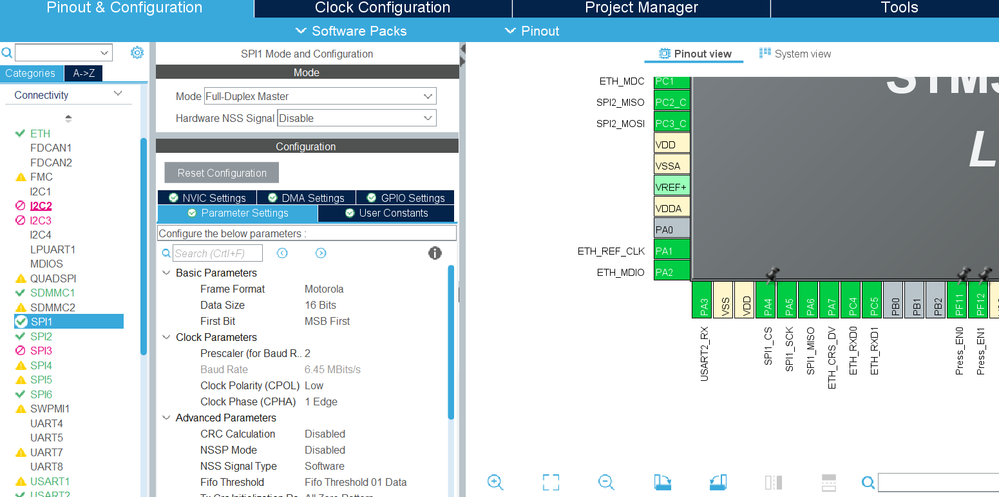Screen dimensions: 999x497
Task: Click the Prescaler value 2
Action: [x=308, y=353]
